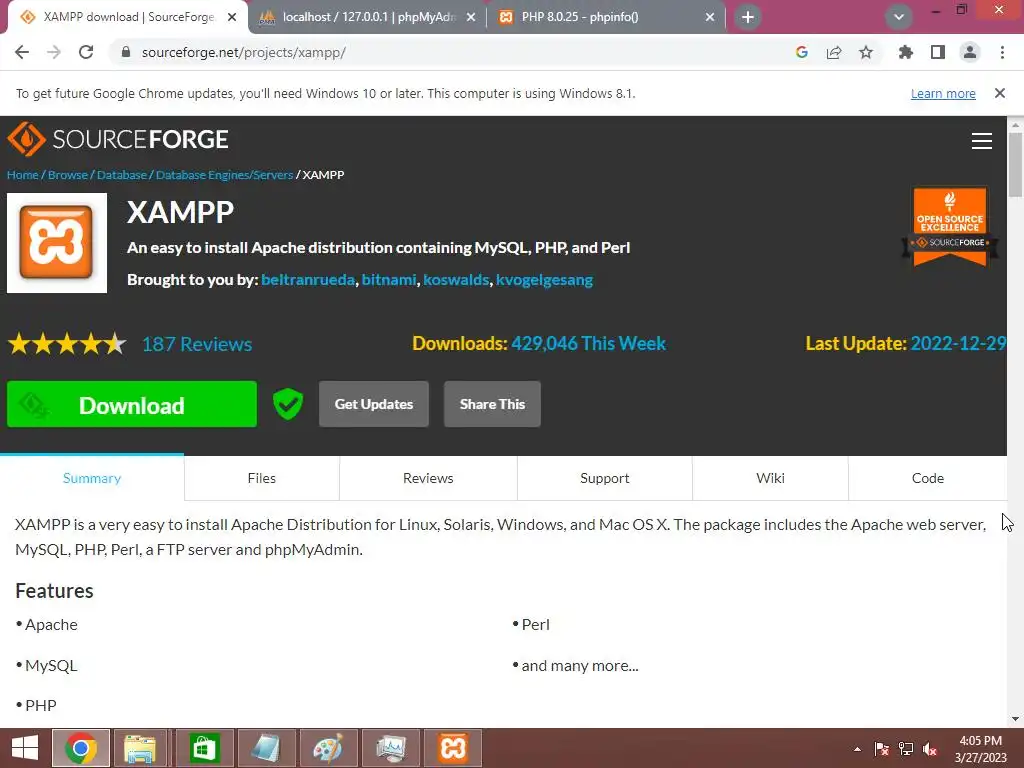Go to Database in the breadcrumb
1024x768 pixels.
(x=122, y=175)
